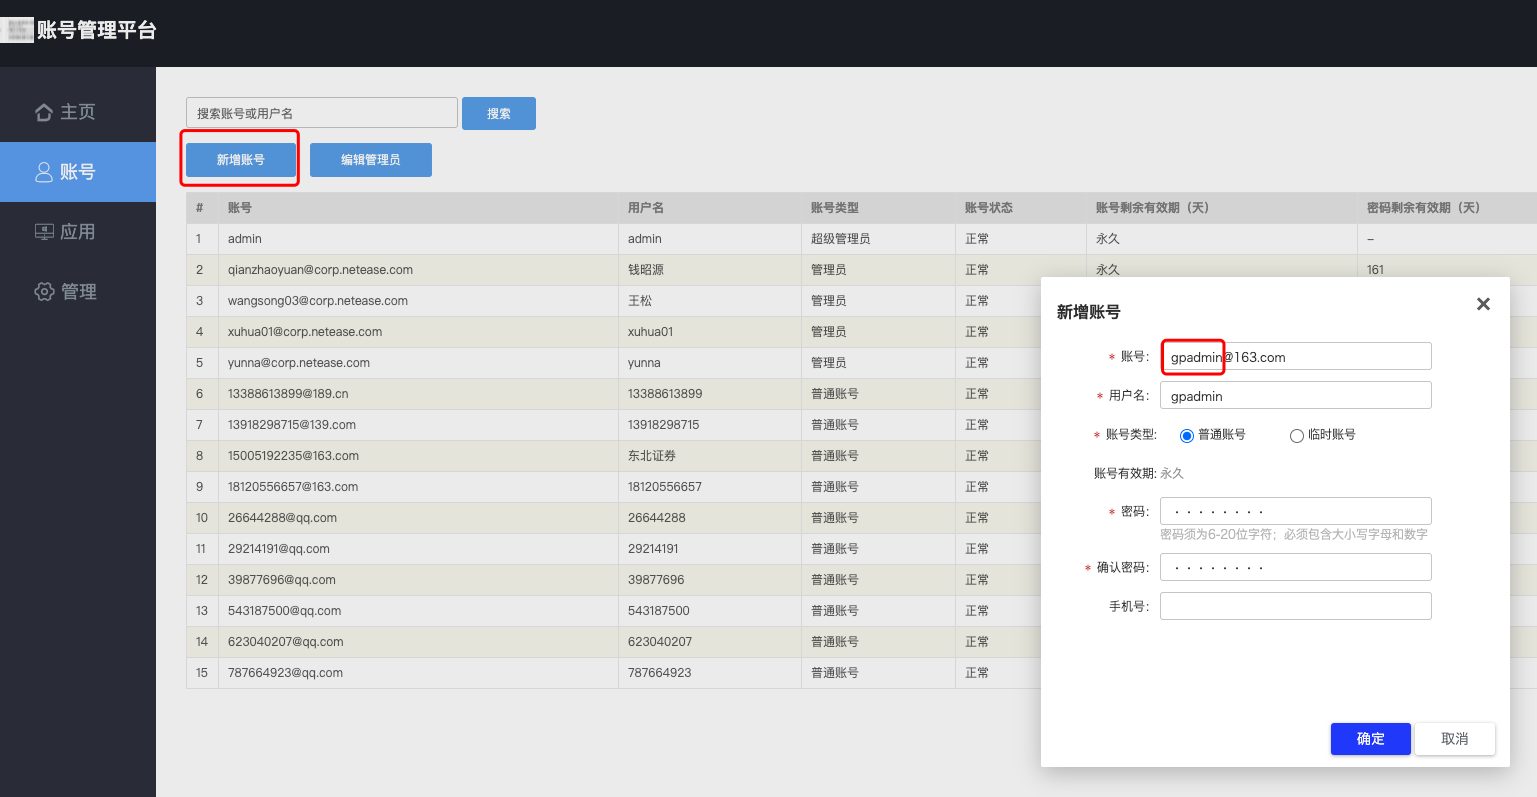Viewport: 1537px width, 797px height.
Task: Open the 主页 home page in sidebar
Action: (78, 112)
